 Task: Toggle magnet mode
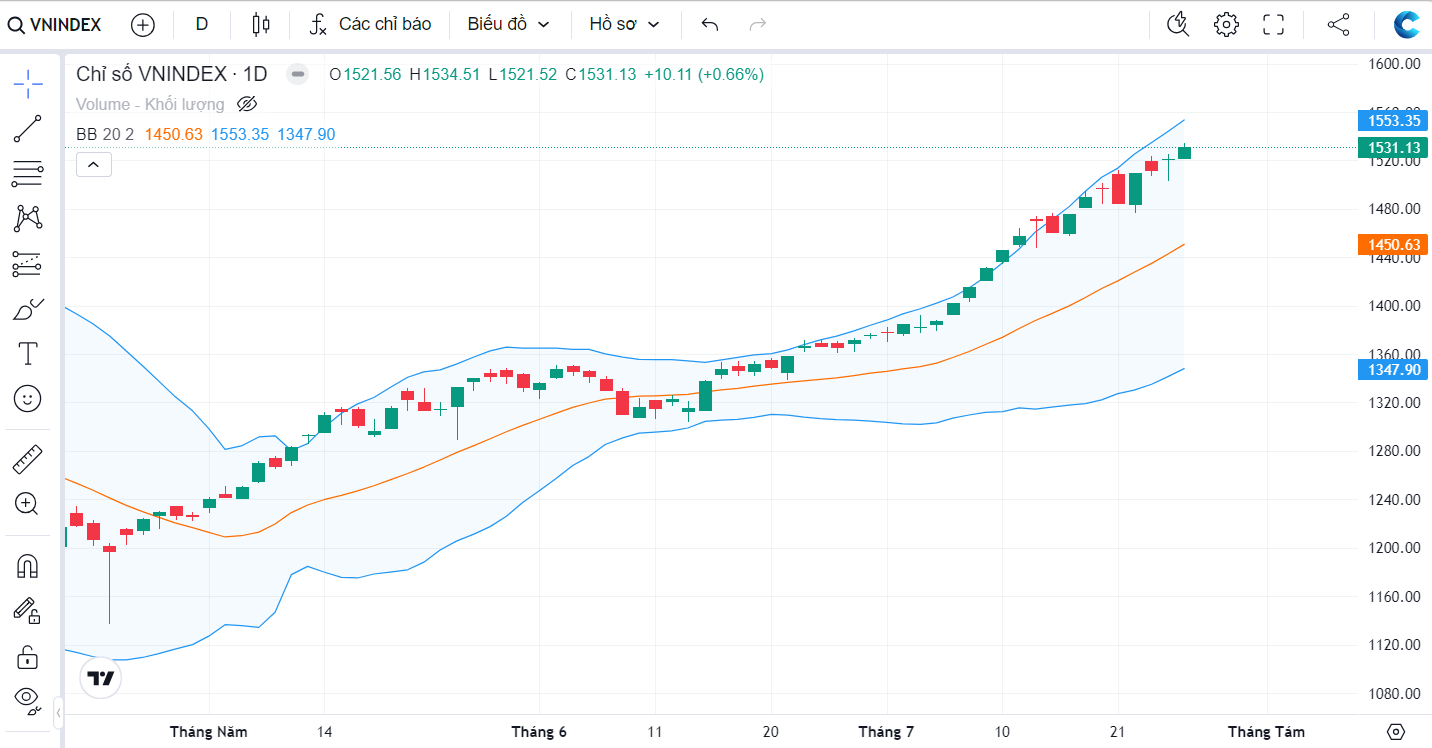28,566
